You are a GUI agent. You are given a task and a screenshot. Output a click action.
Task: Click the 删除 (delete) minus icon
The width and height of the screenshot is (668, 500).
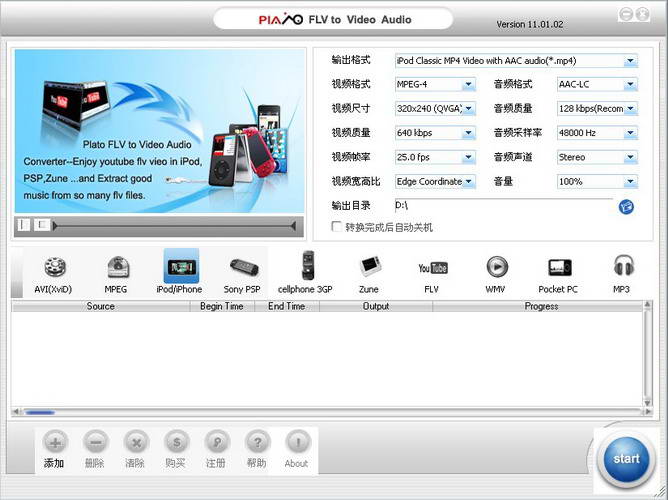(x=95, y=443)
